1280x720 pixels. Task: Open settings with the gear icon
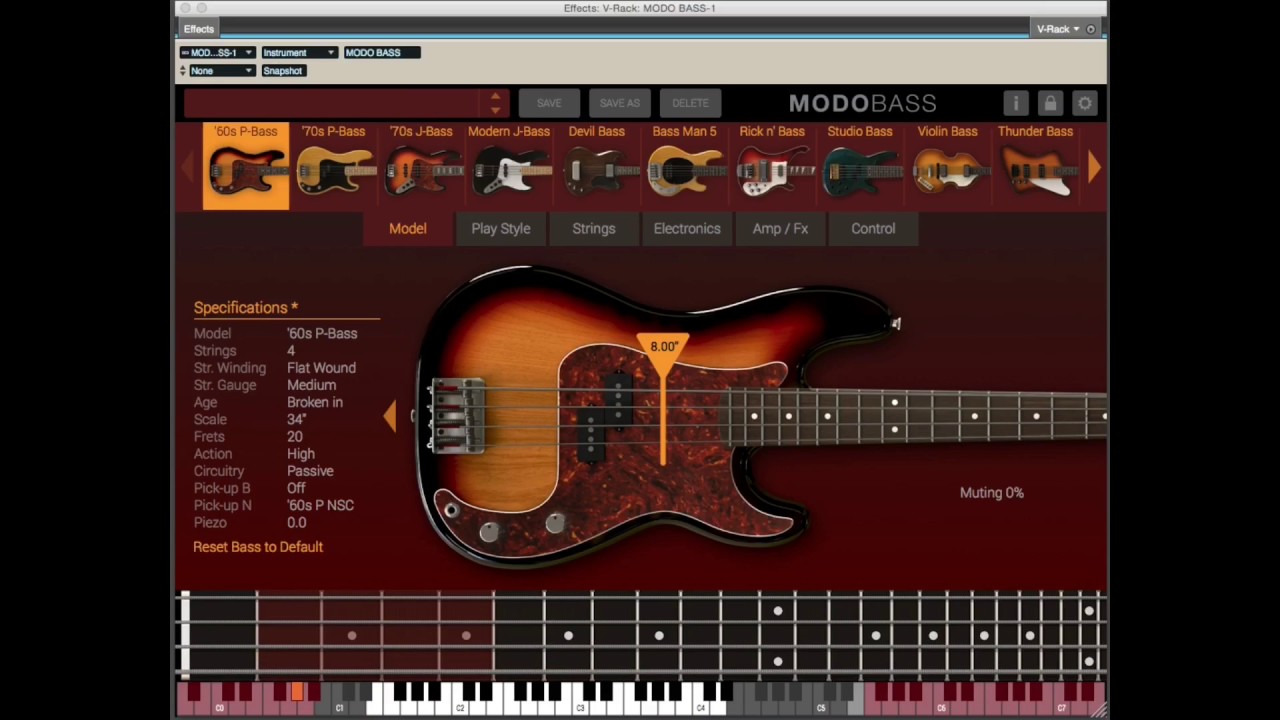click(1085, 103)
